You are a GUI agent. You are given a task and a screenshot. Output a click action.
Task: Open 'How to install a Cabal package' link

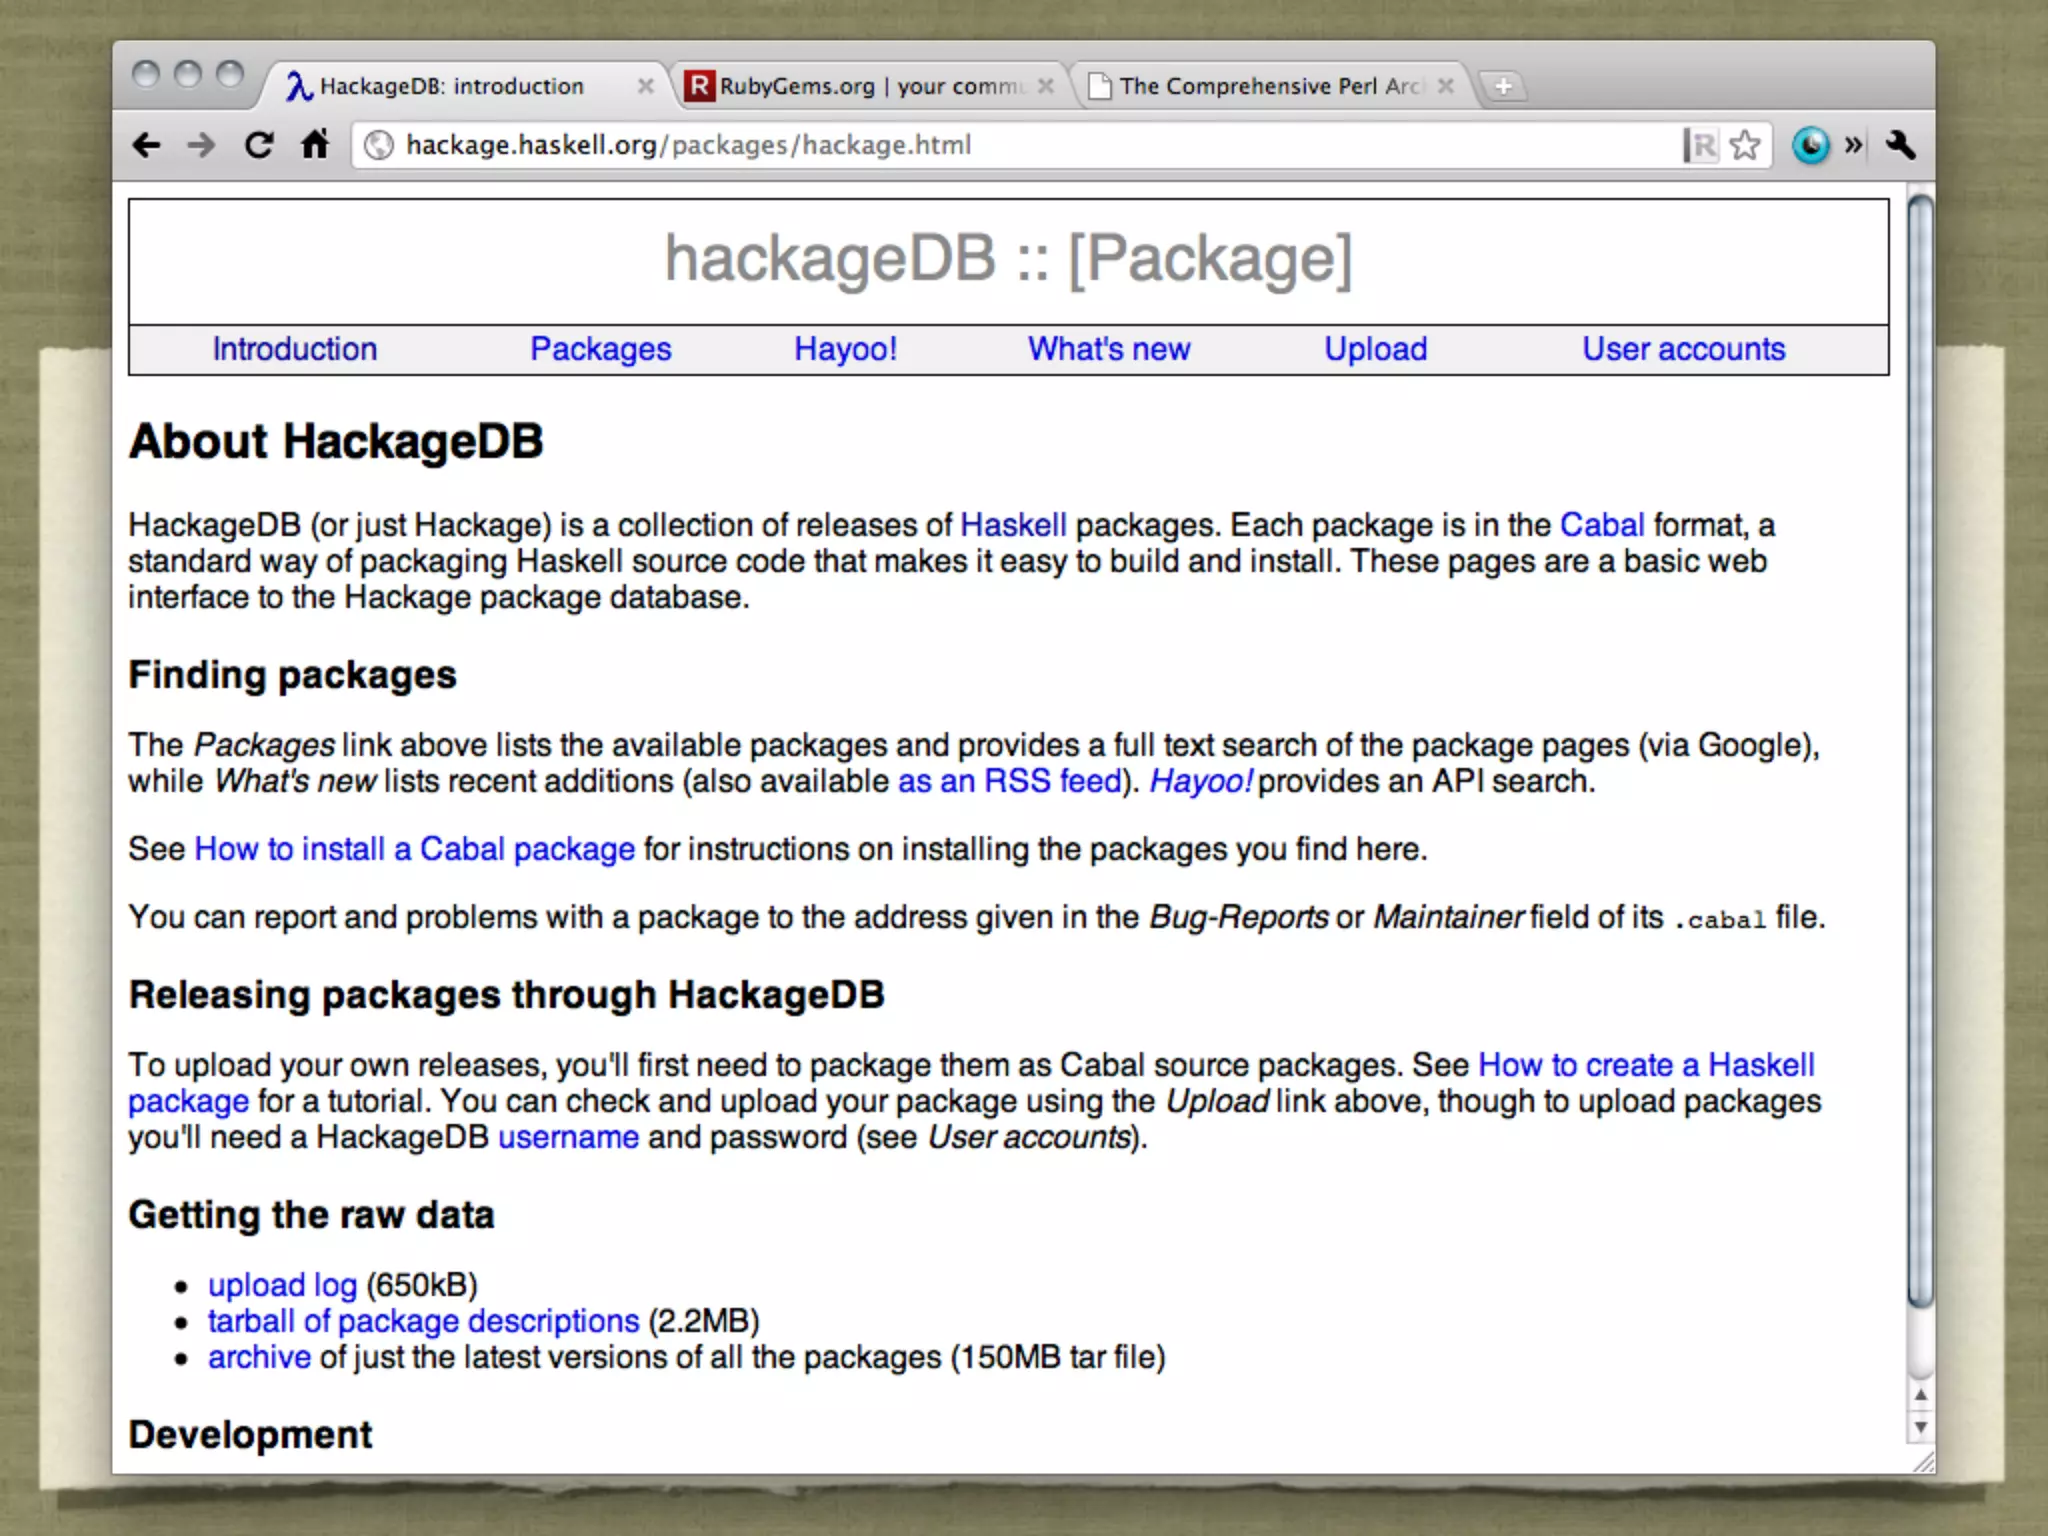[414, 849]
